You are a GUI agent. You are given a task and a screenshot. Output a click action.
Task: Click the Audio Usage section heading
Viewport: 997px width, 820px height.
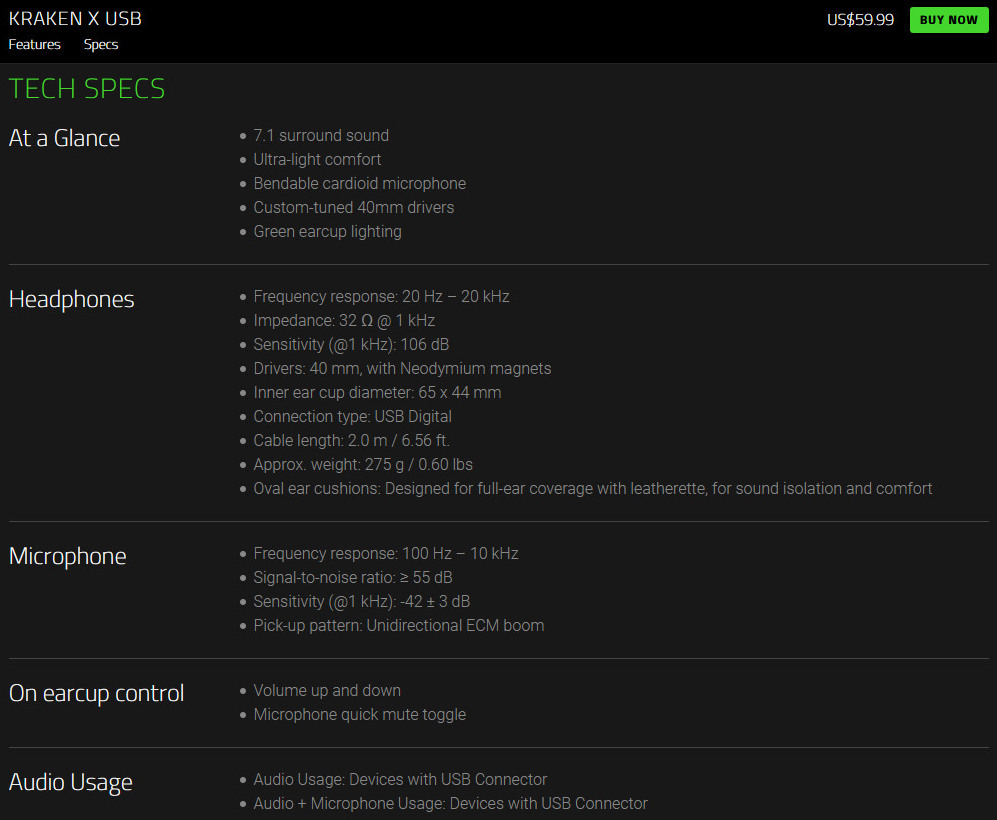pos(70,782)
